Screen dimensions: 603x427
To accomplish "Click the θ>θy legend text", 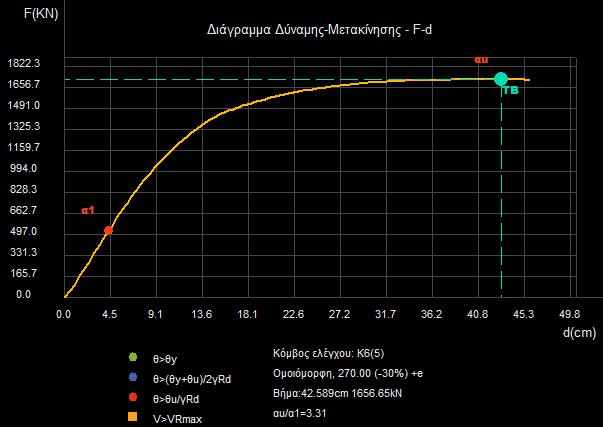I will tap(165, 360).
